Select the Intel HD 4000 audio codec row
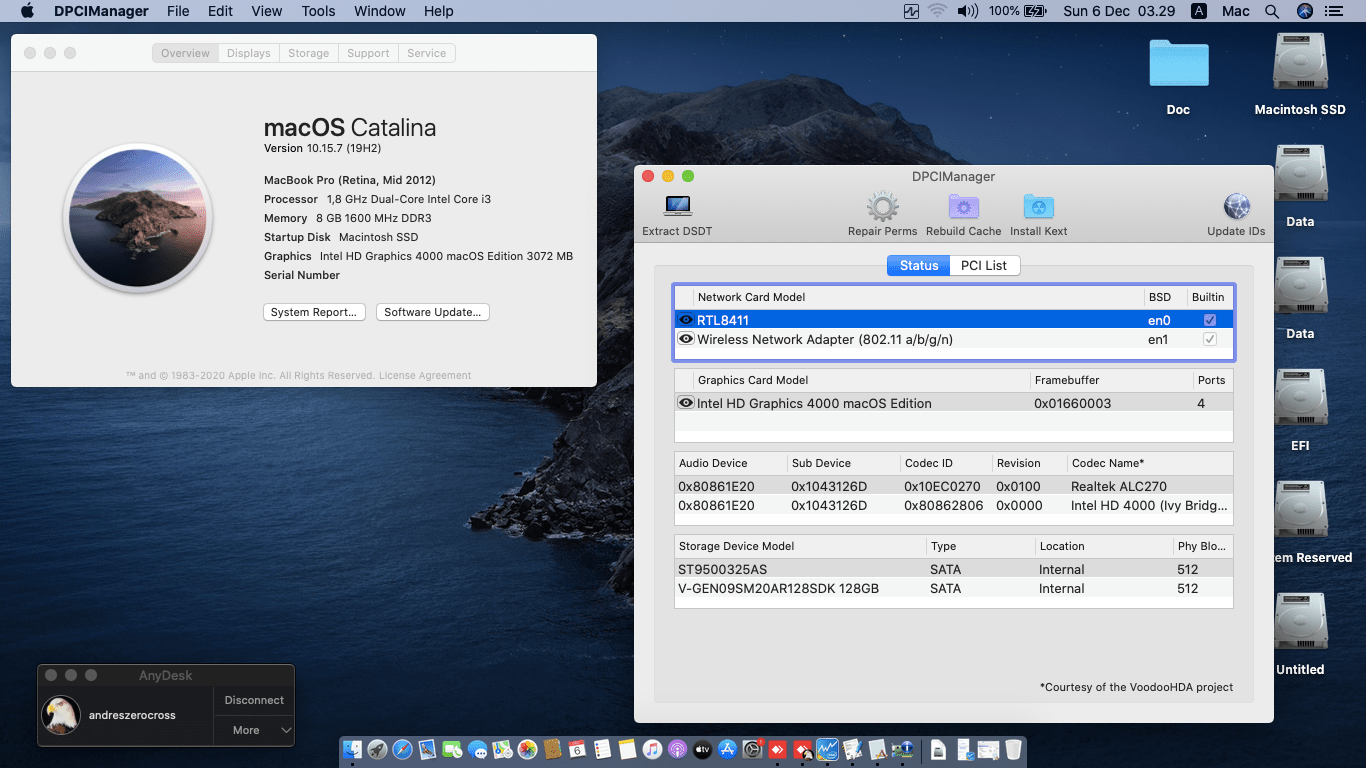This screenshot has height=768, width=1366. [x=954, y=505]
